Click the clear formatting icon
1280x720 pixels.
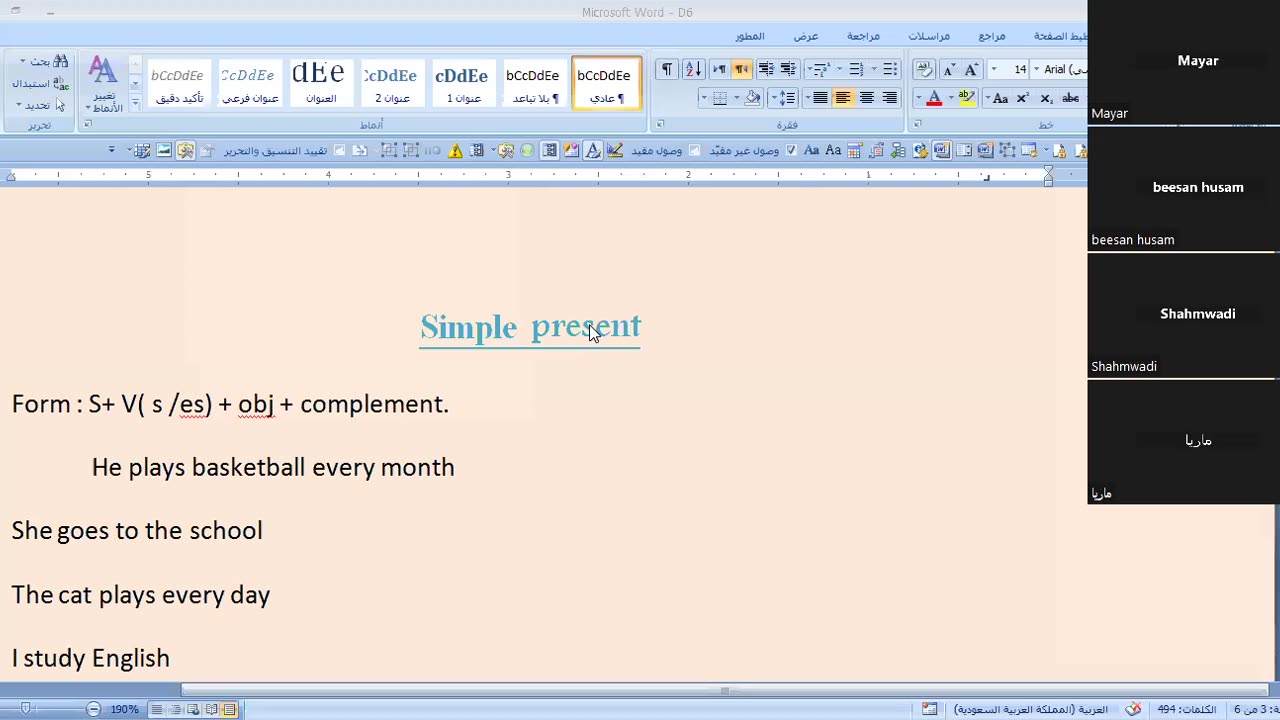pyautogui.click(x=924, y=69)
